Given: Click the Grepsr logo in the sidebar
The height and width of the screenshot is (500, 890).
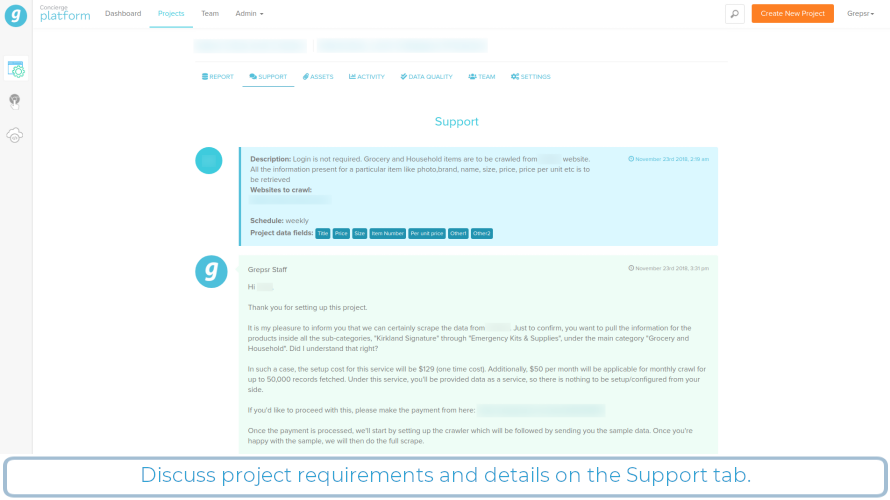Looking at the screenshot, I should (x=16, y=15).
